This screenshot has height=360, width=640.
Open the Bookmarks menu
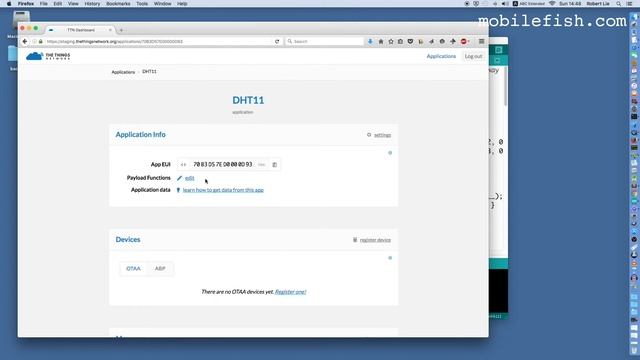coord(118,4)
